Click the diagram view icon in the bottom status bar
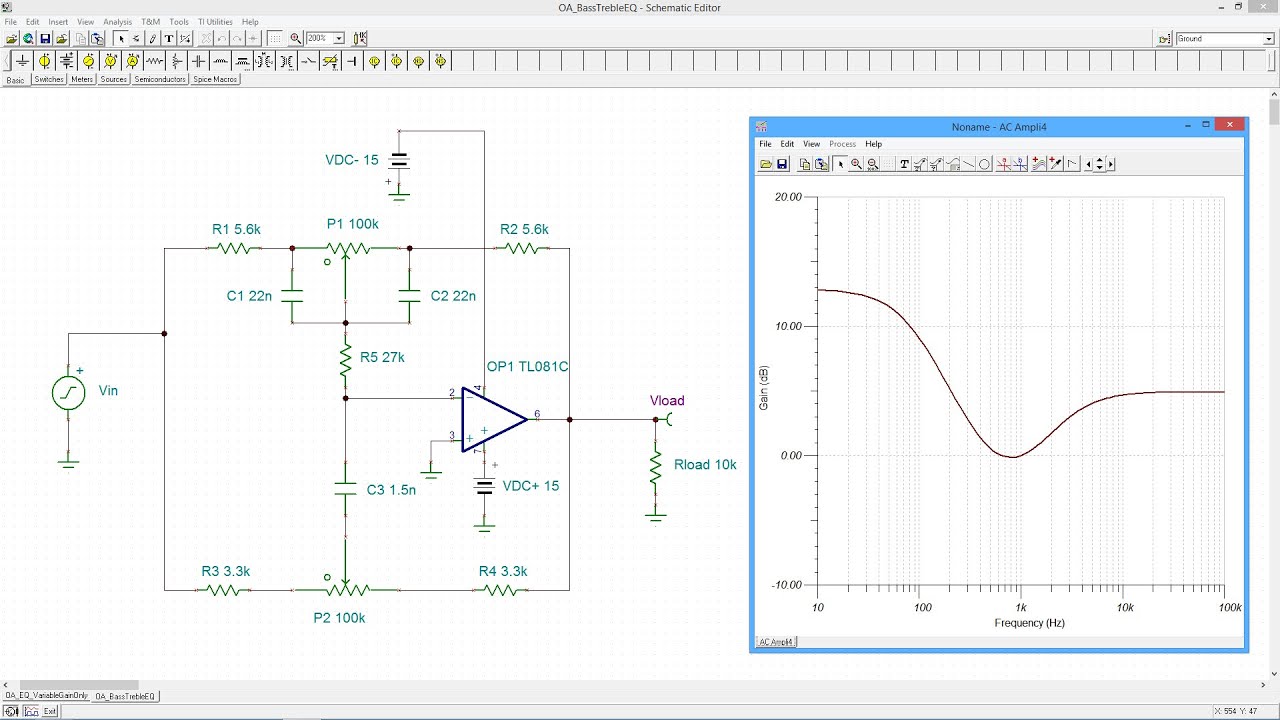The image size is (1280, 720). [x=30, y=711]
